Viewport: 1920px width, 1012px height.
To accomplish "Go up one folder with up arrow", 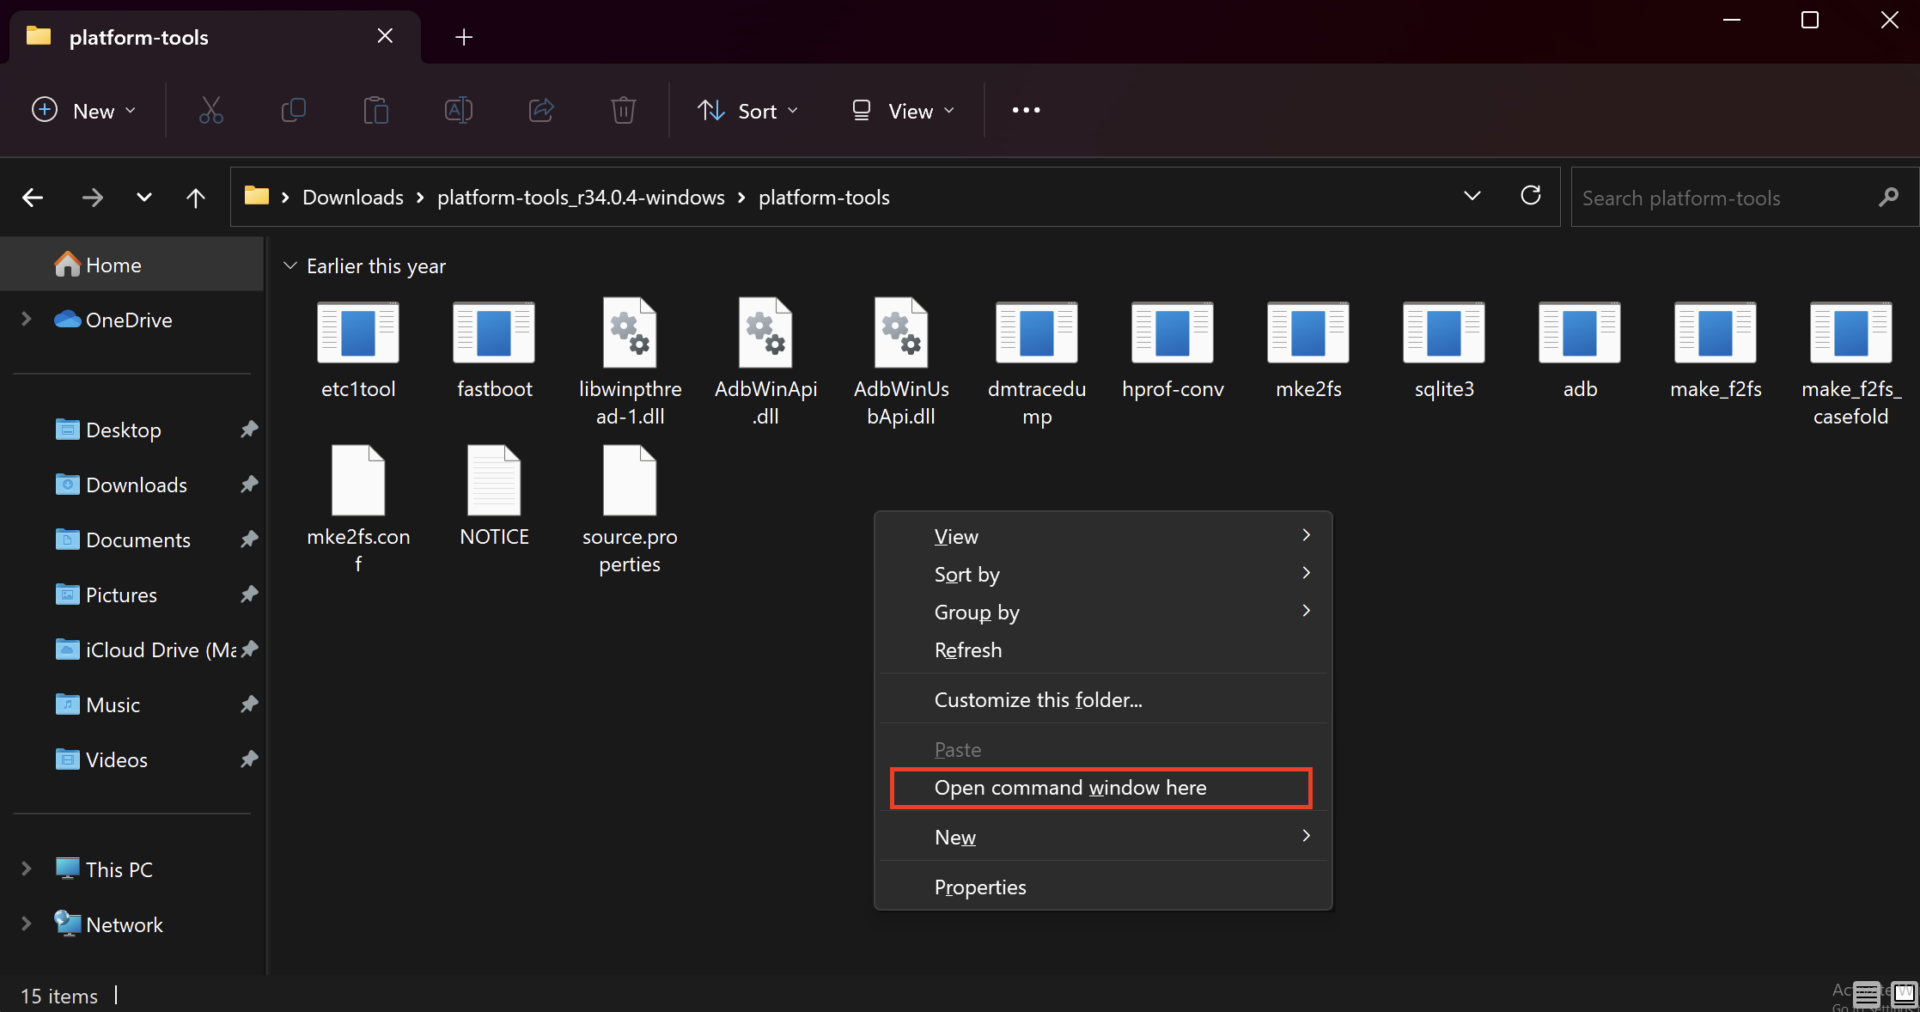I will click(x=196, y=198).
